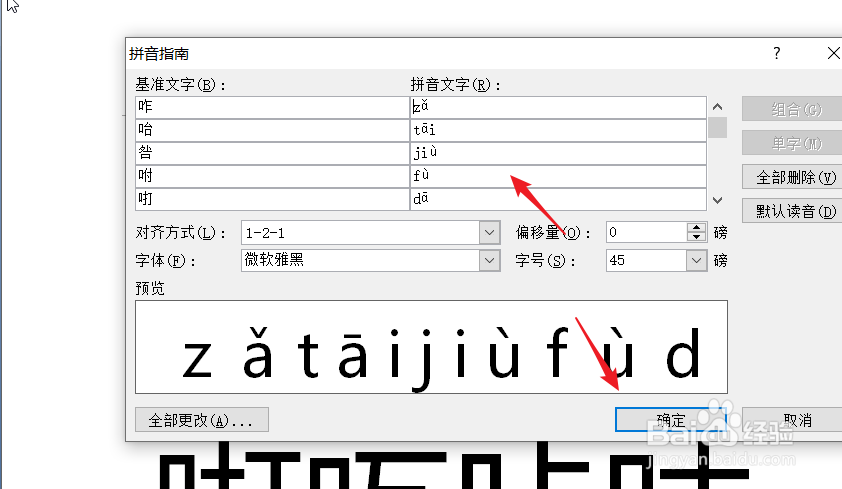The image size is (842, 489).
Task: Click the base text field 咎
Action: (272, 153)
